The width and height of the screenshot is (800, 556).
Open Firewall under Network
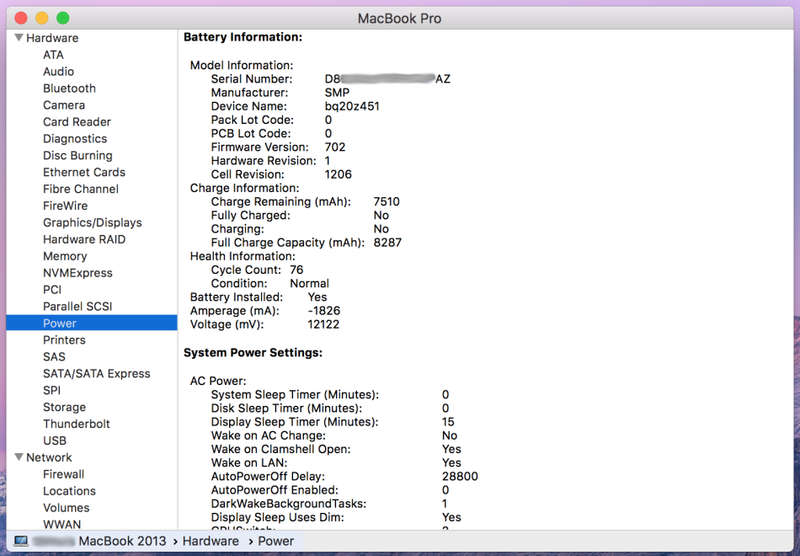tap(64, 474)
